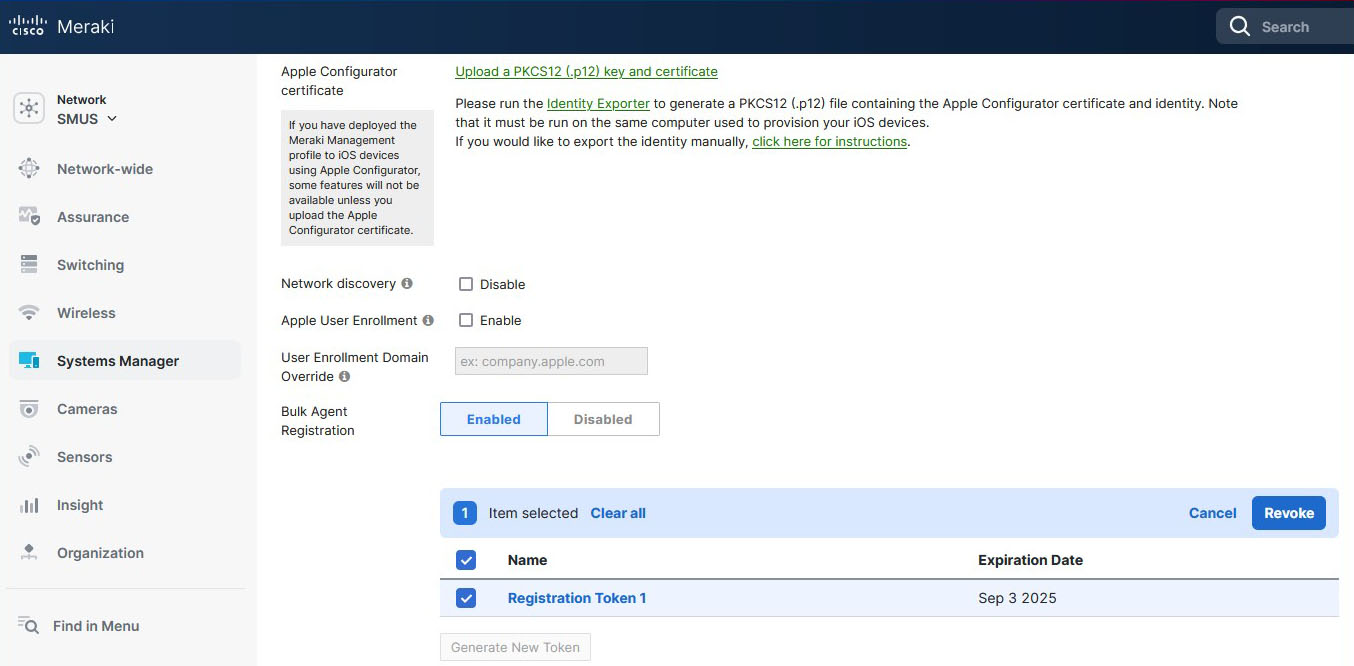Open the Network-wide menu
The width and height of the screenshot is (1354, 666).
click(x=105, y=169)
